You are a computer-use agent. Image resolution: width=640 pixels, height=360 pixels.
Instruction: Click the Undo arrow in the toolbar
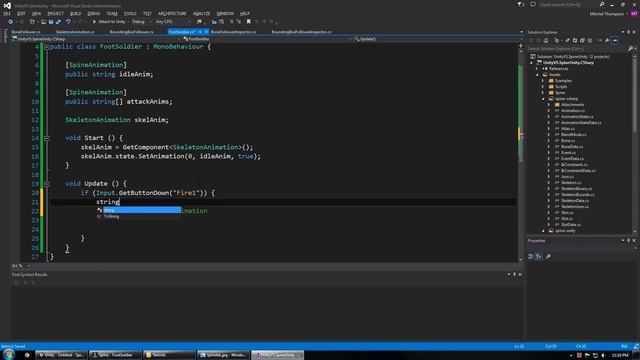68,22
